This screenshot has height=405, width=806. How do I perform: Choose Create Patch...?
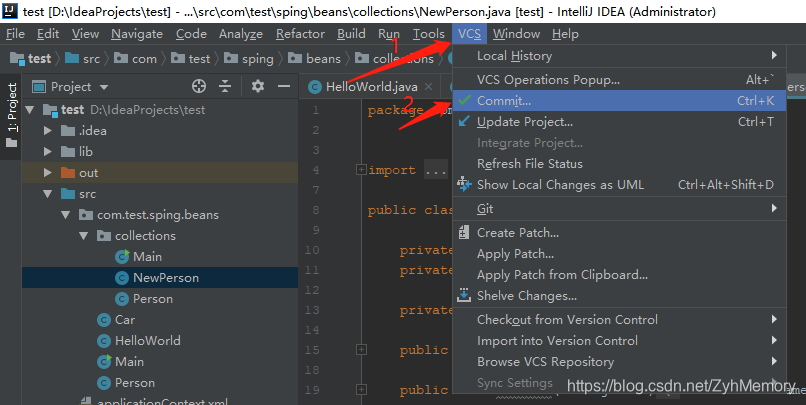619,233
